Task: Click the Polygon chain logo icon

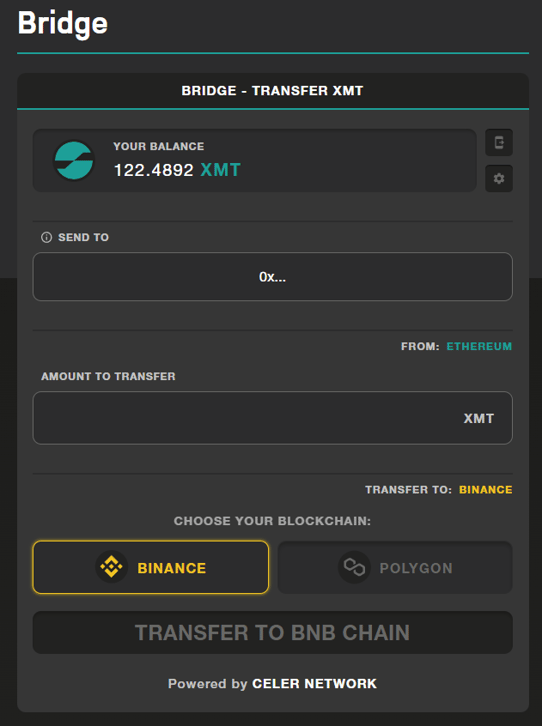Action: (x=354, y=567)
